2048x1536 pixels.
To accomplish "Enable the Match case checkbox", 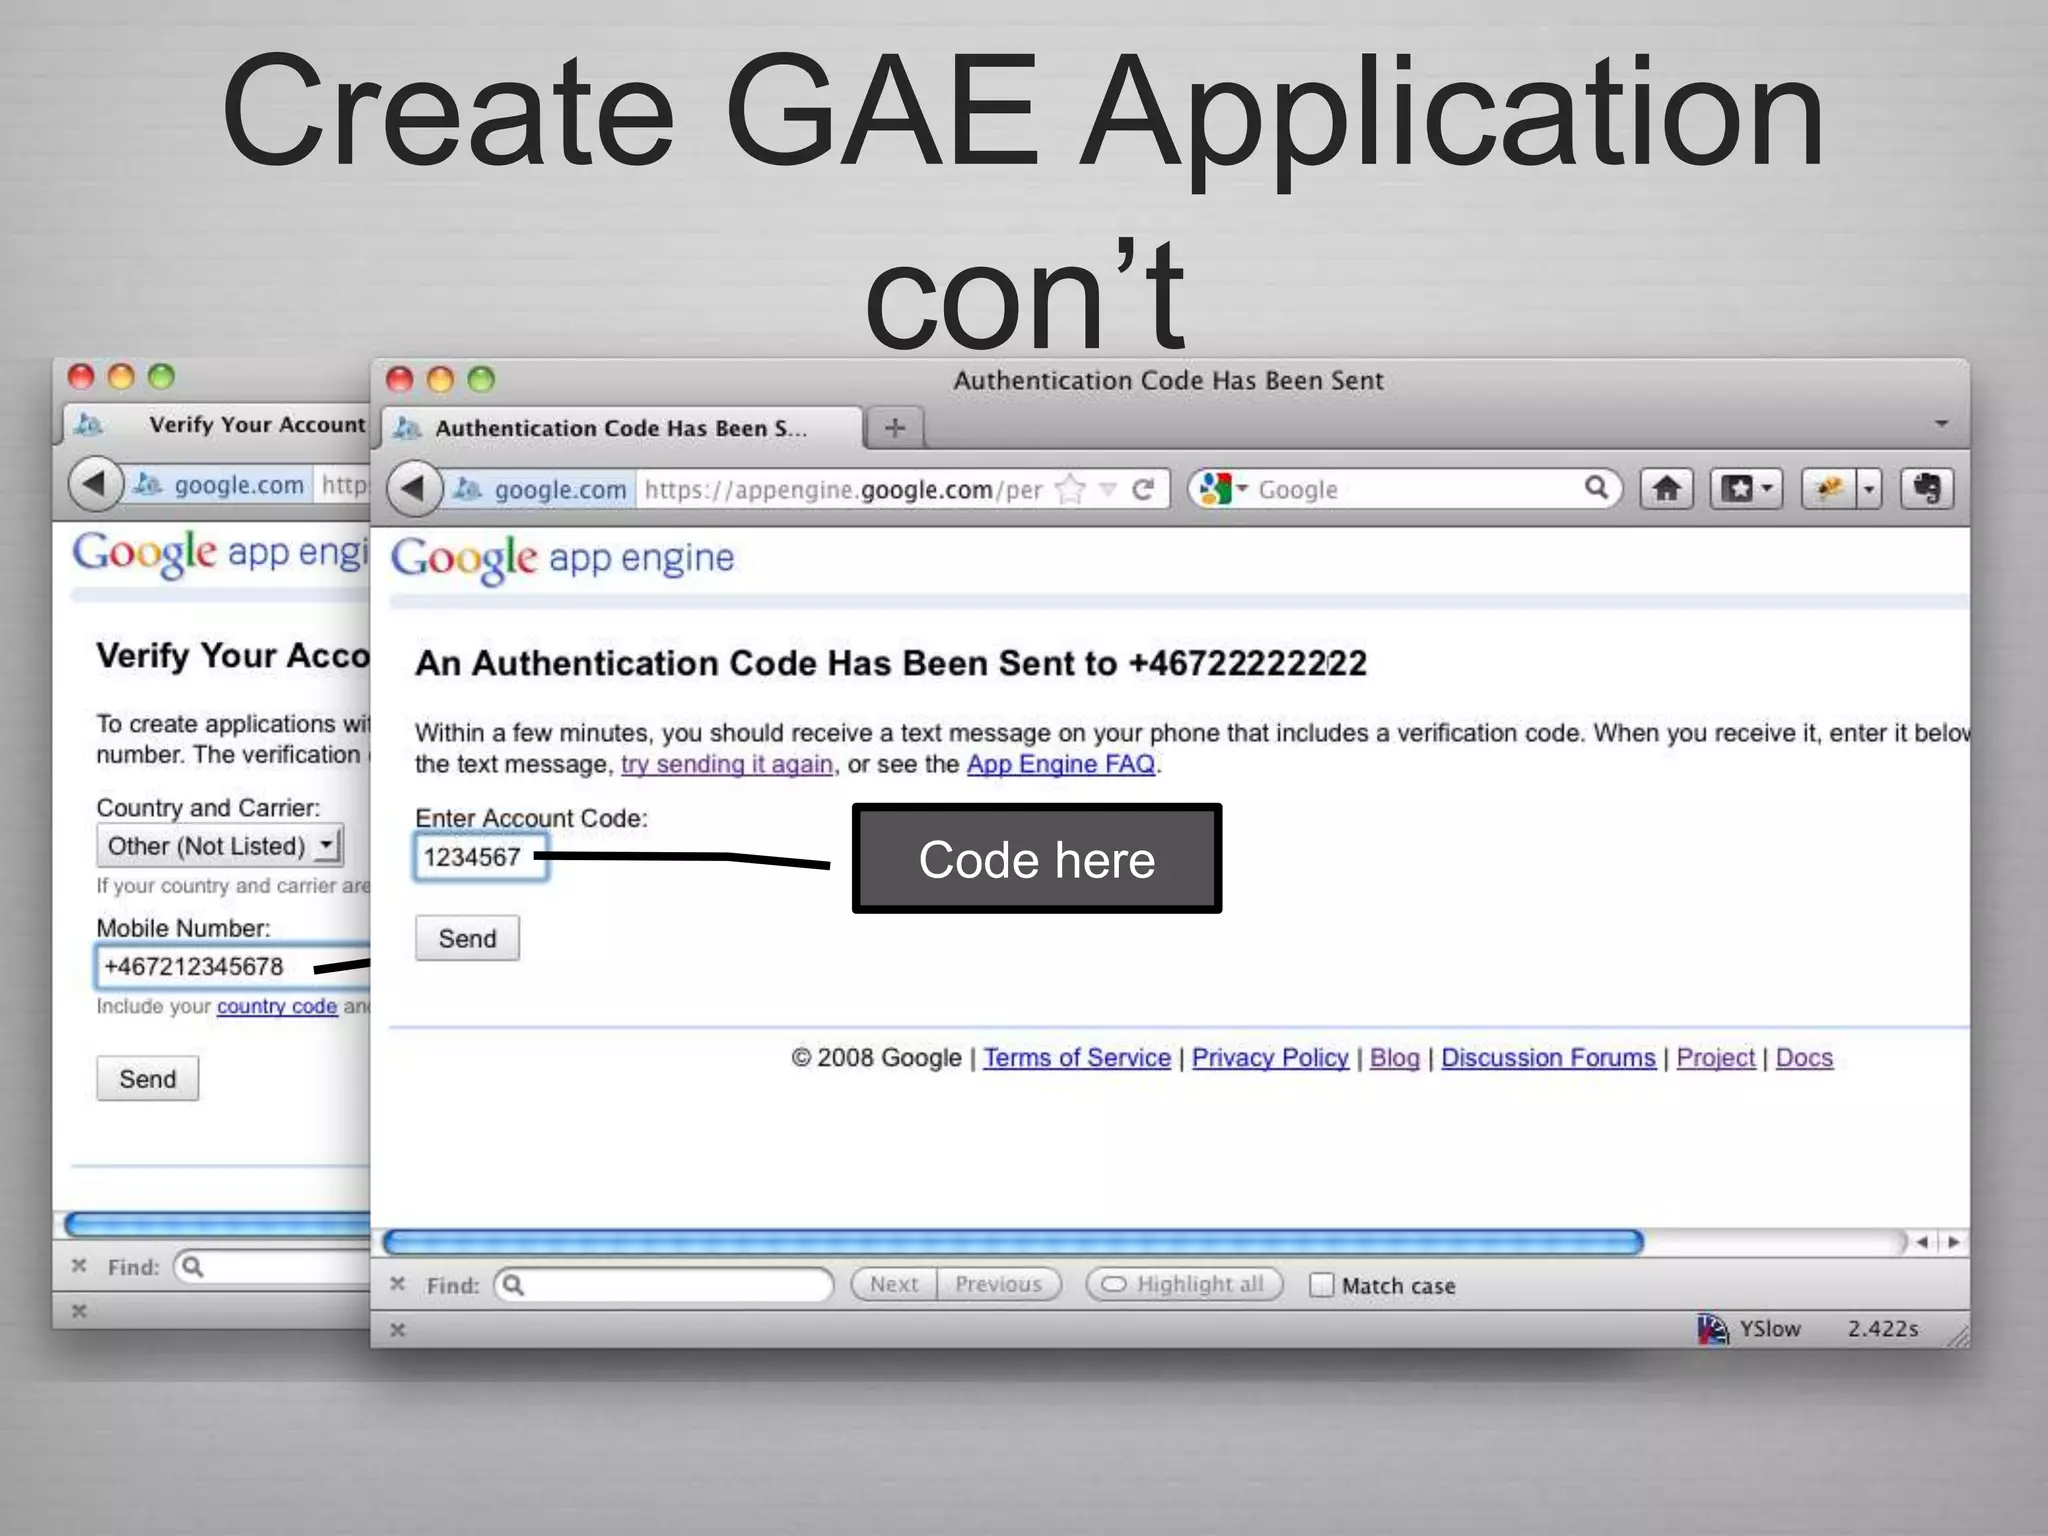I will [x=1321, y=1285].
